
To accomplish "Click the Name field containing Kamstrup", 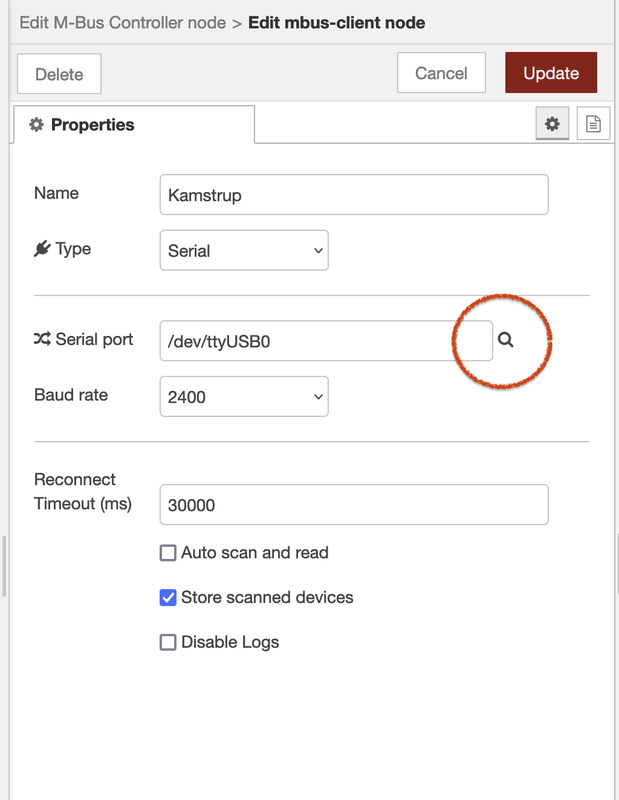I will click(x=353, y=195).
